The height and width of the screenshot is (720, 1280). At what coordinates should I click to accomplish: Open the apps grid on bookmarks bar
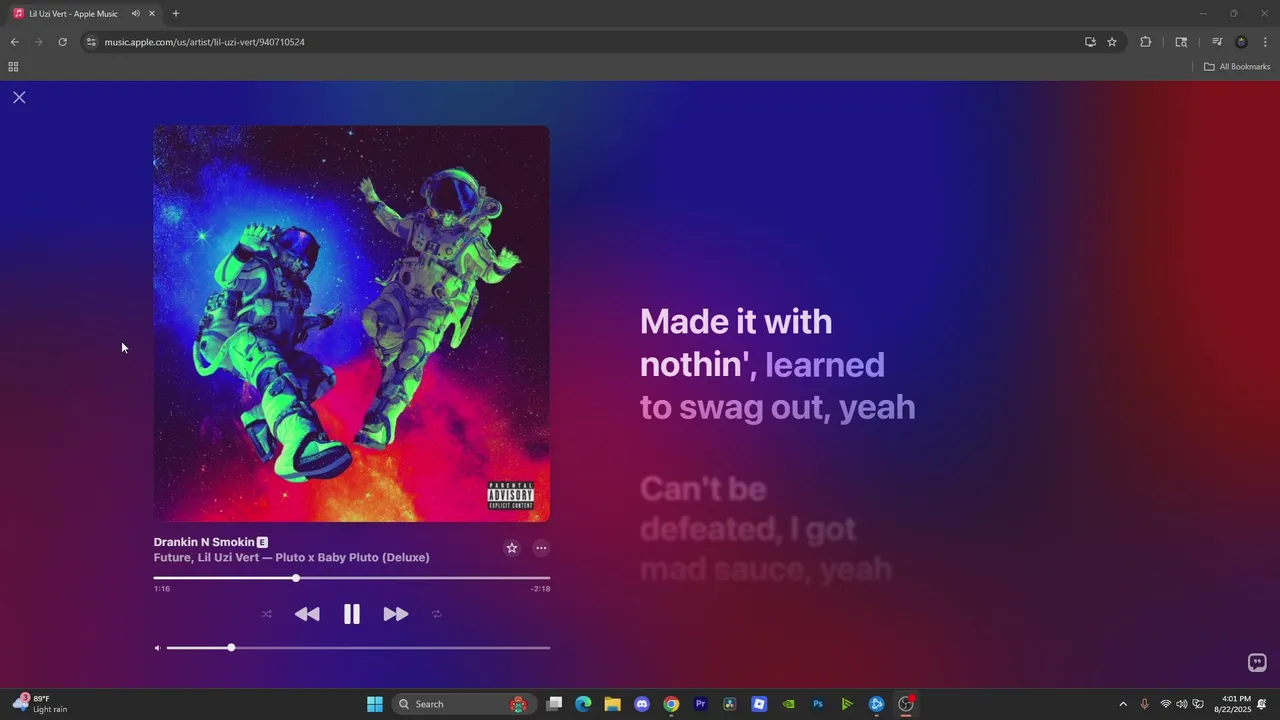13,67
